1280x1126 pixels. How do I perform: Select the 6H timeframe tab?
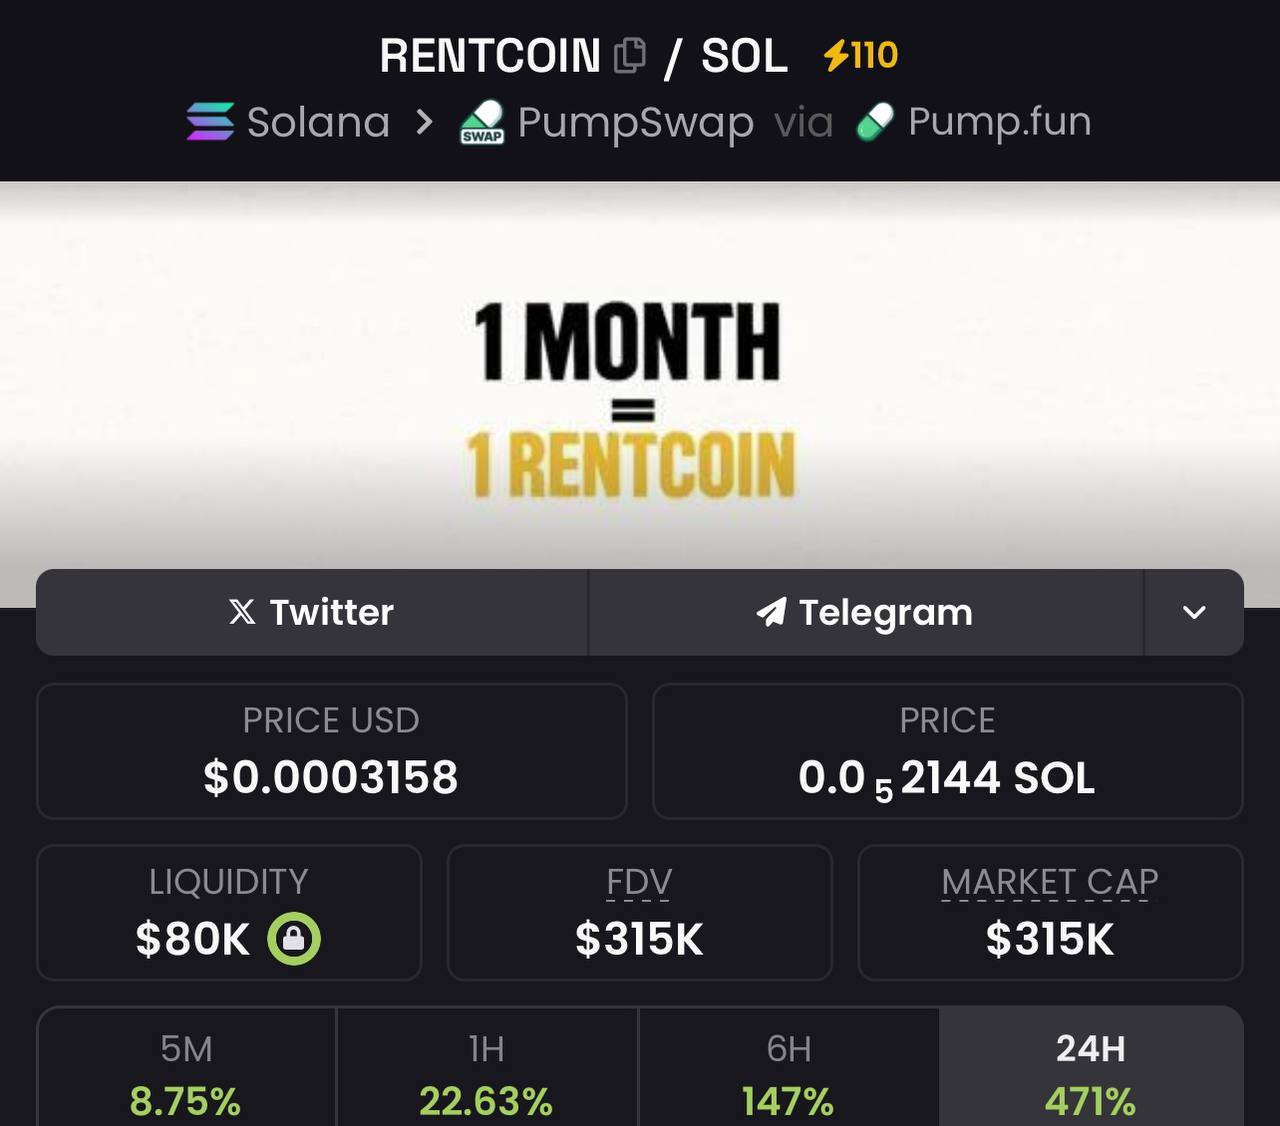788,1067
